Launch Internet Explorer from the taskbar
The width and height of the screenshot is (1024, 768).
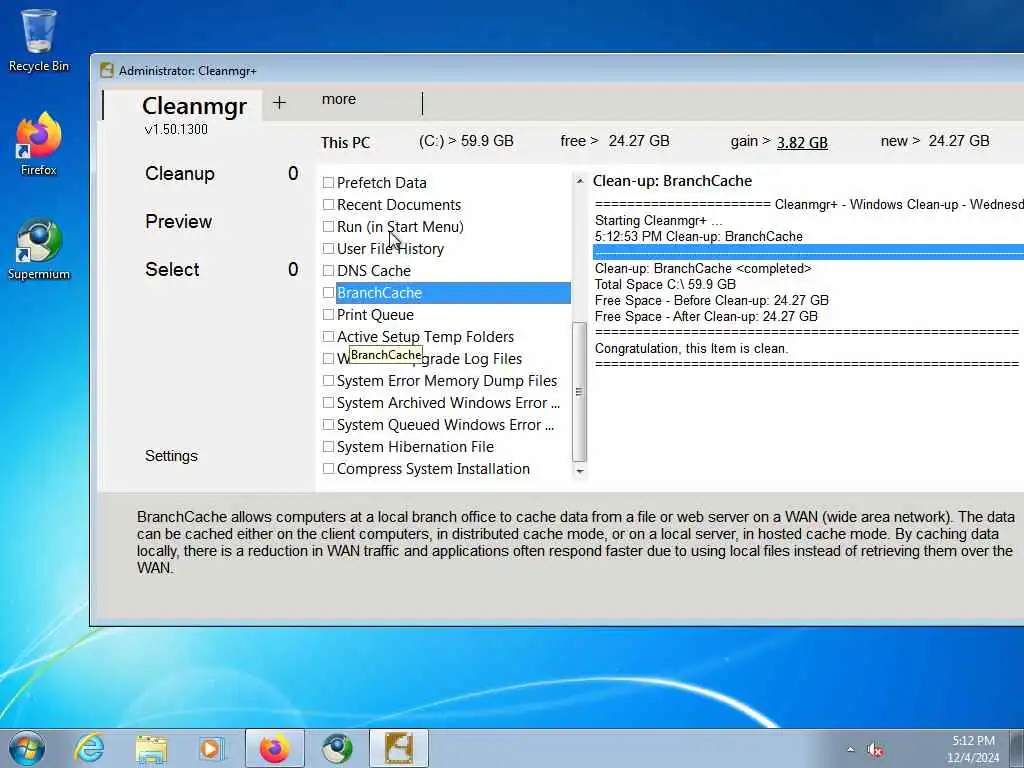89,748
